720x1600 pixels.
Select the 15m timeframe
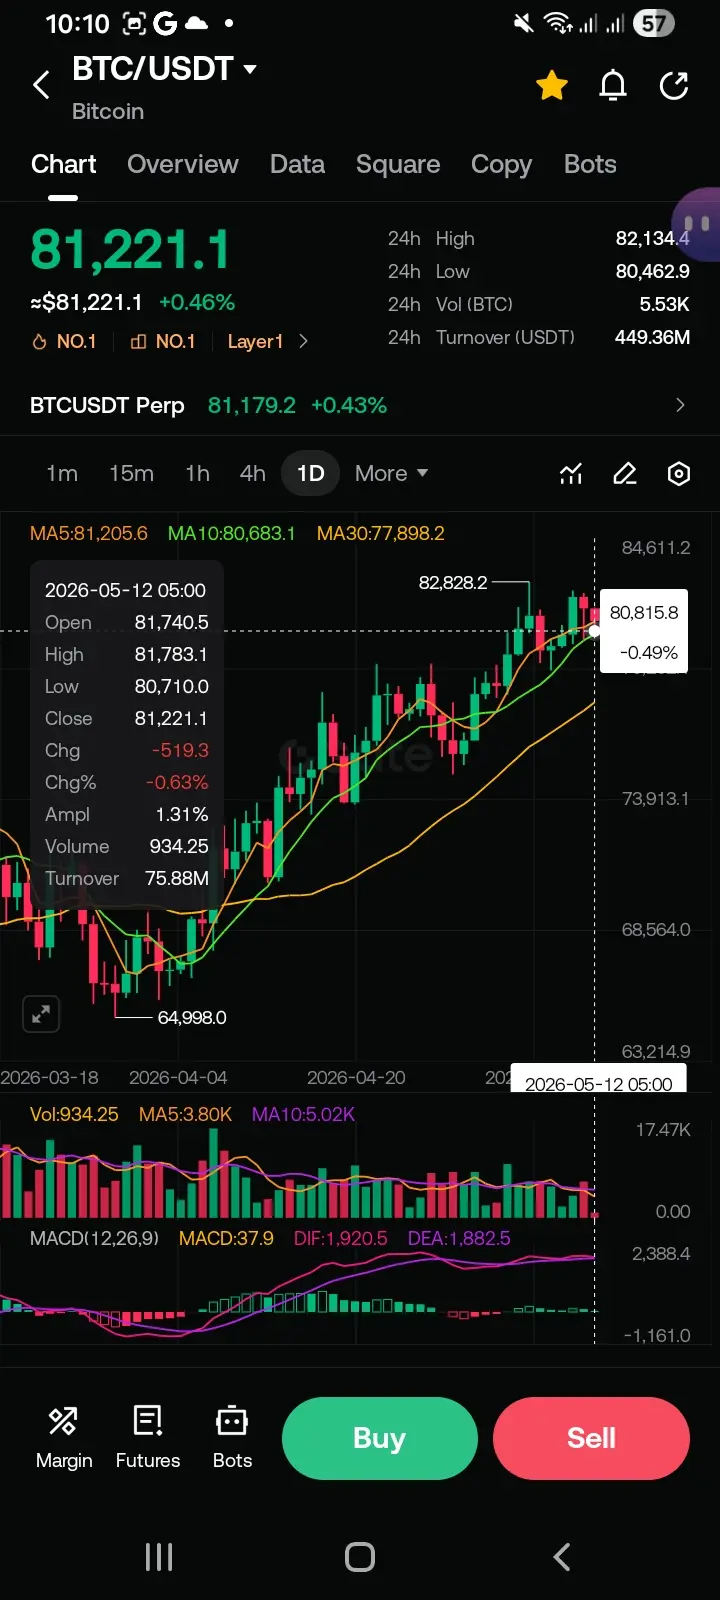click(x=131, y=473)
